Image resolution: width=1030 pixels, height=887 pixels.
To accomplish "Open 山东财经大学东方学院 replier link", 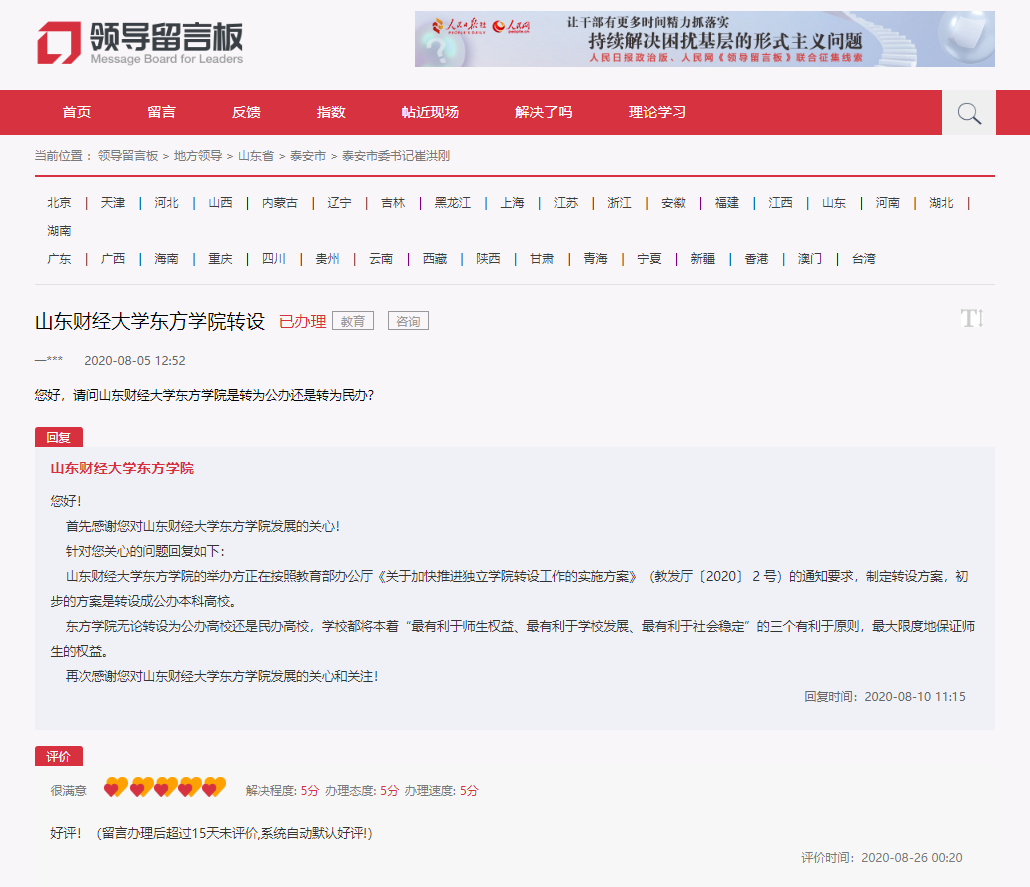I will (122, 468).
